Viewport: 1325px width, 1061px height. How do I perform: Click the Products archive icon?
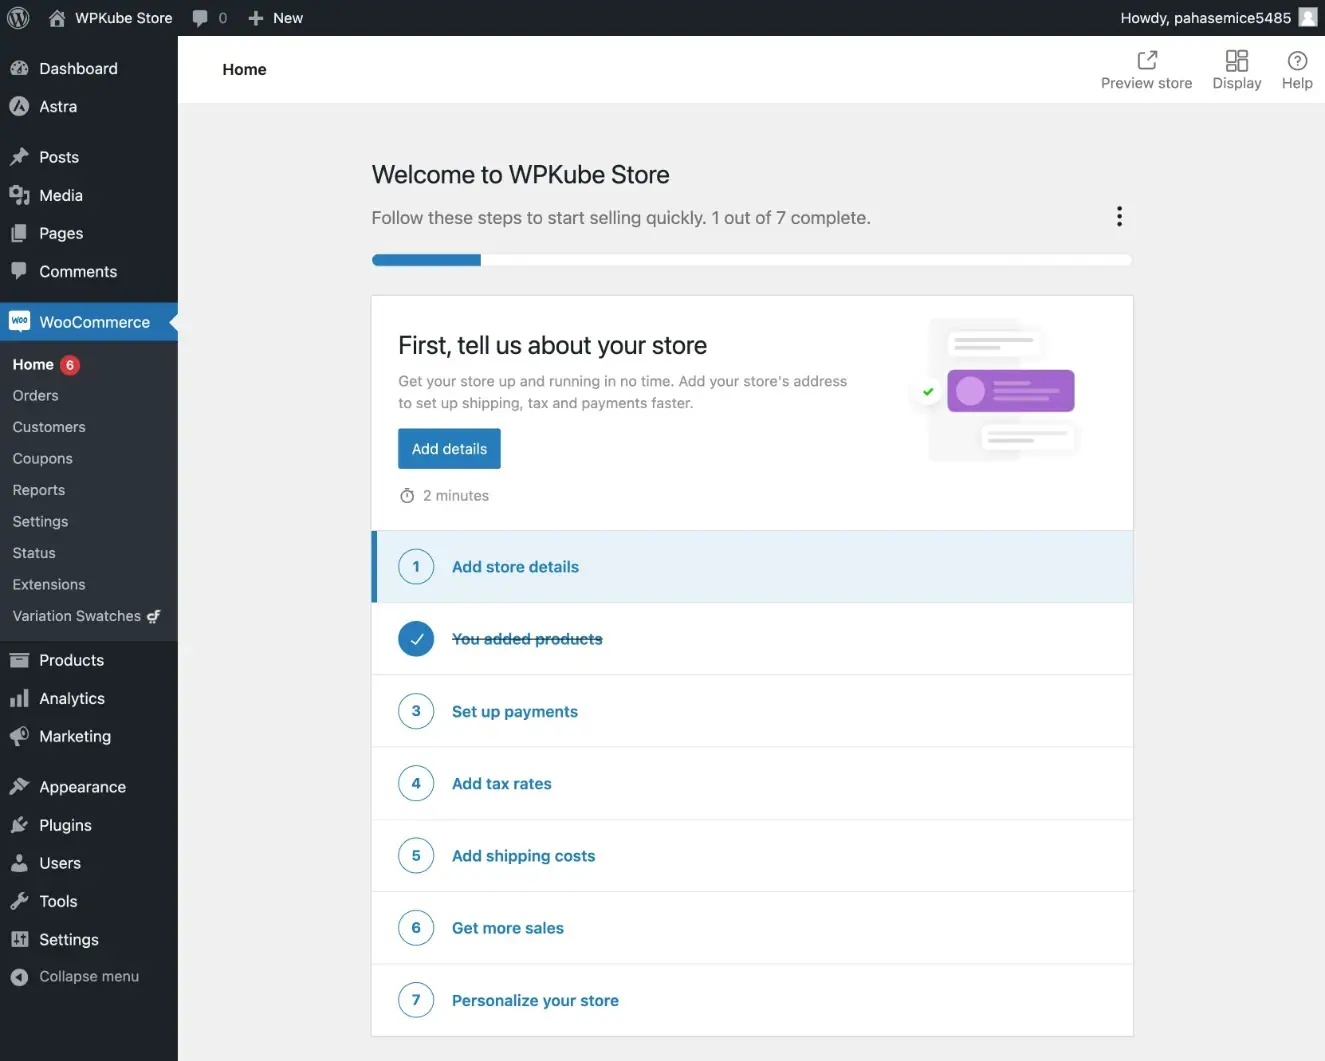[19, 660]
